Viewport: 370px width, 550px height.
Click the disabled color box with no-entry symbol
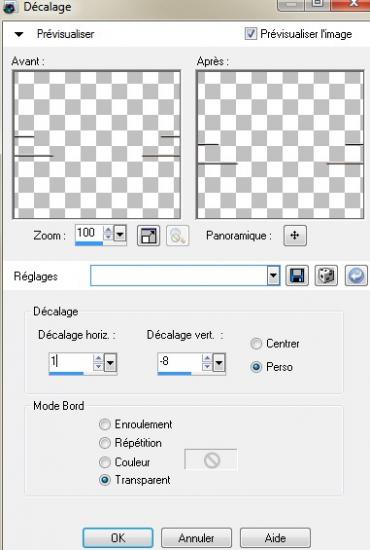pos(211,460)
